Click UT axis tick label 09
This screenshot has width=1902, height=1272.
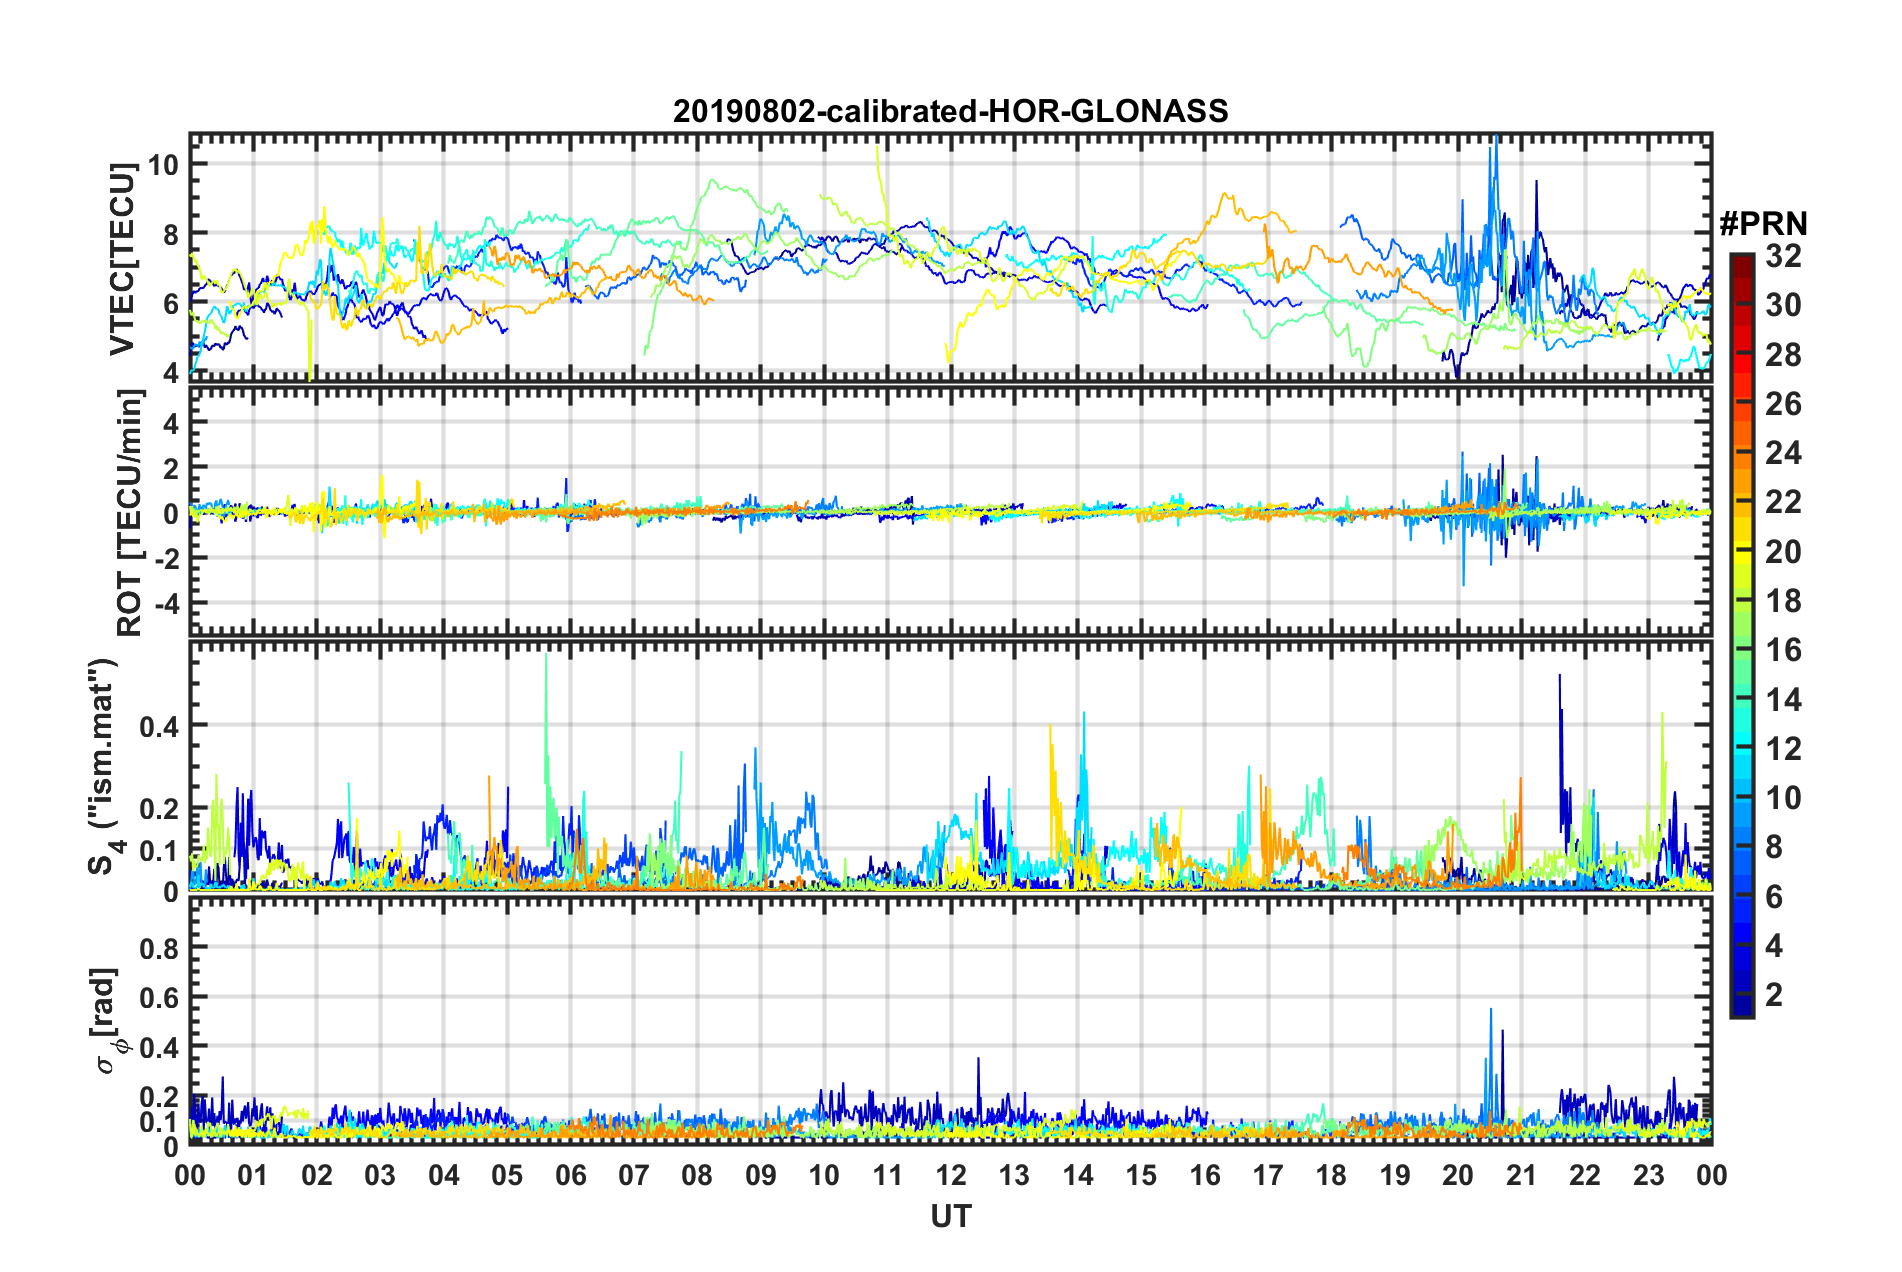pos(761,1175)
